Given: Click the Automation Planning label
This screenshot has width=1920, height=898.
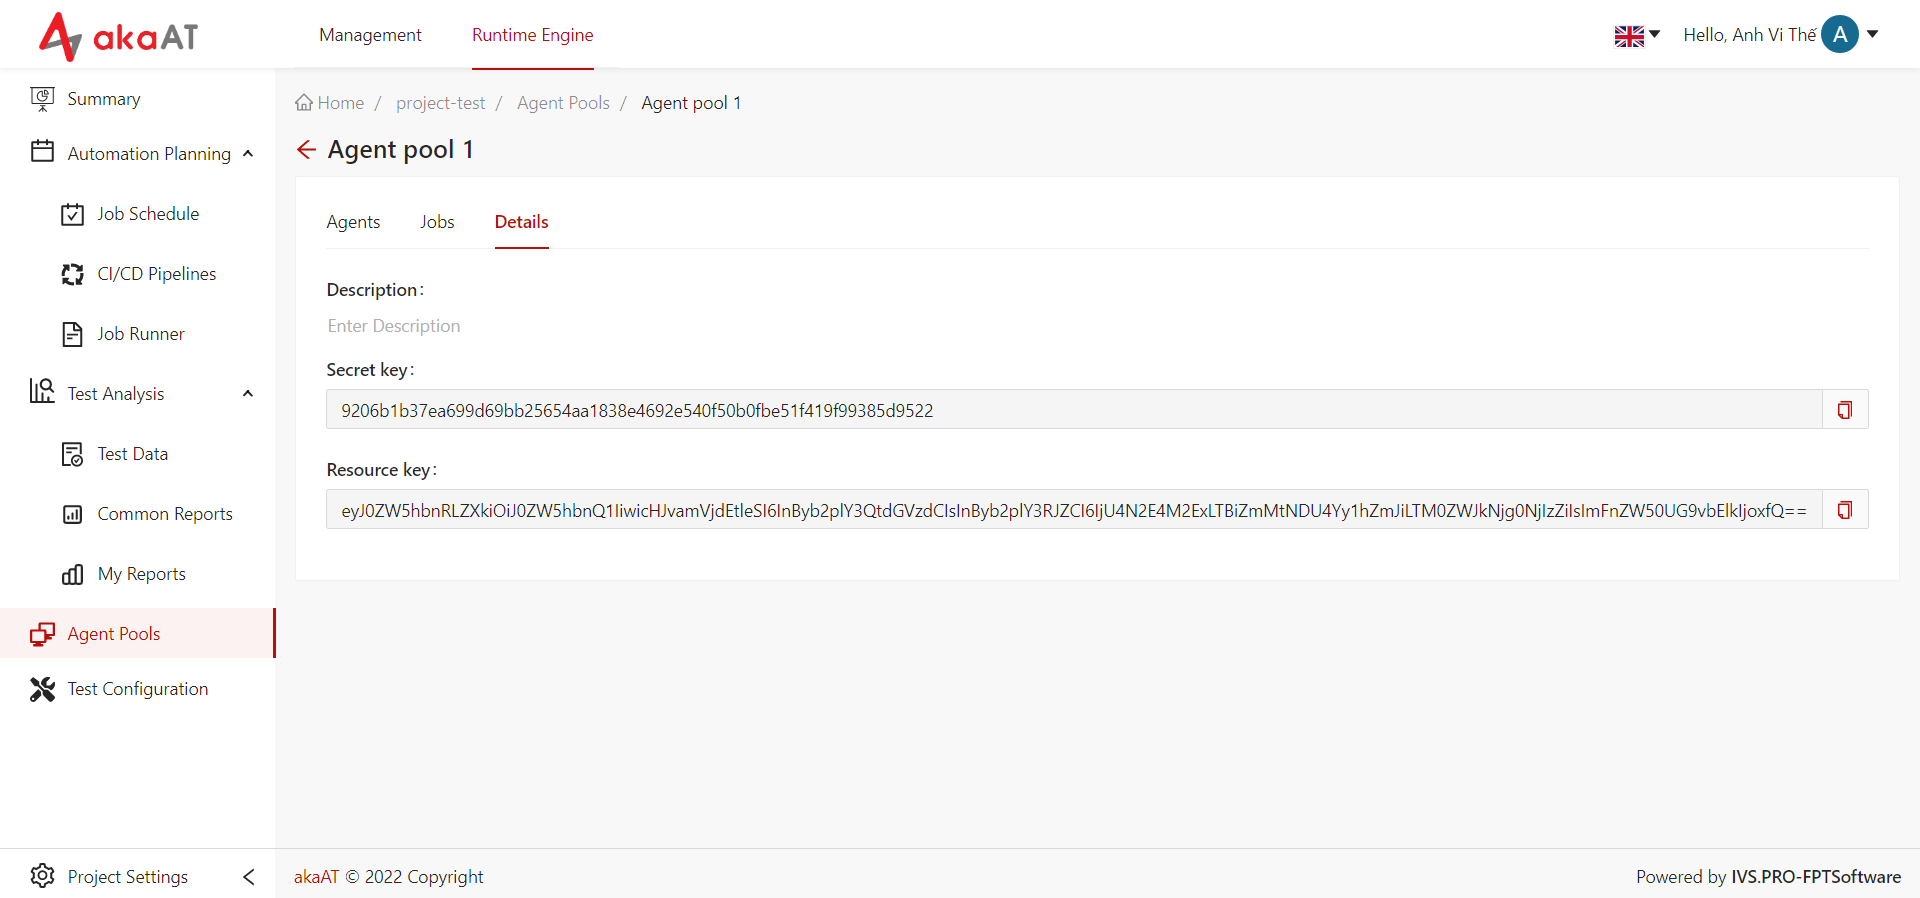Looking at the screenshot, I should tap(149, 154).
